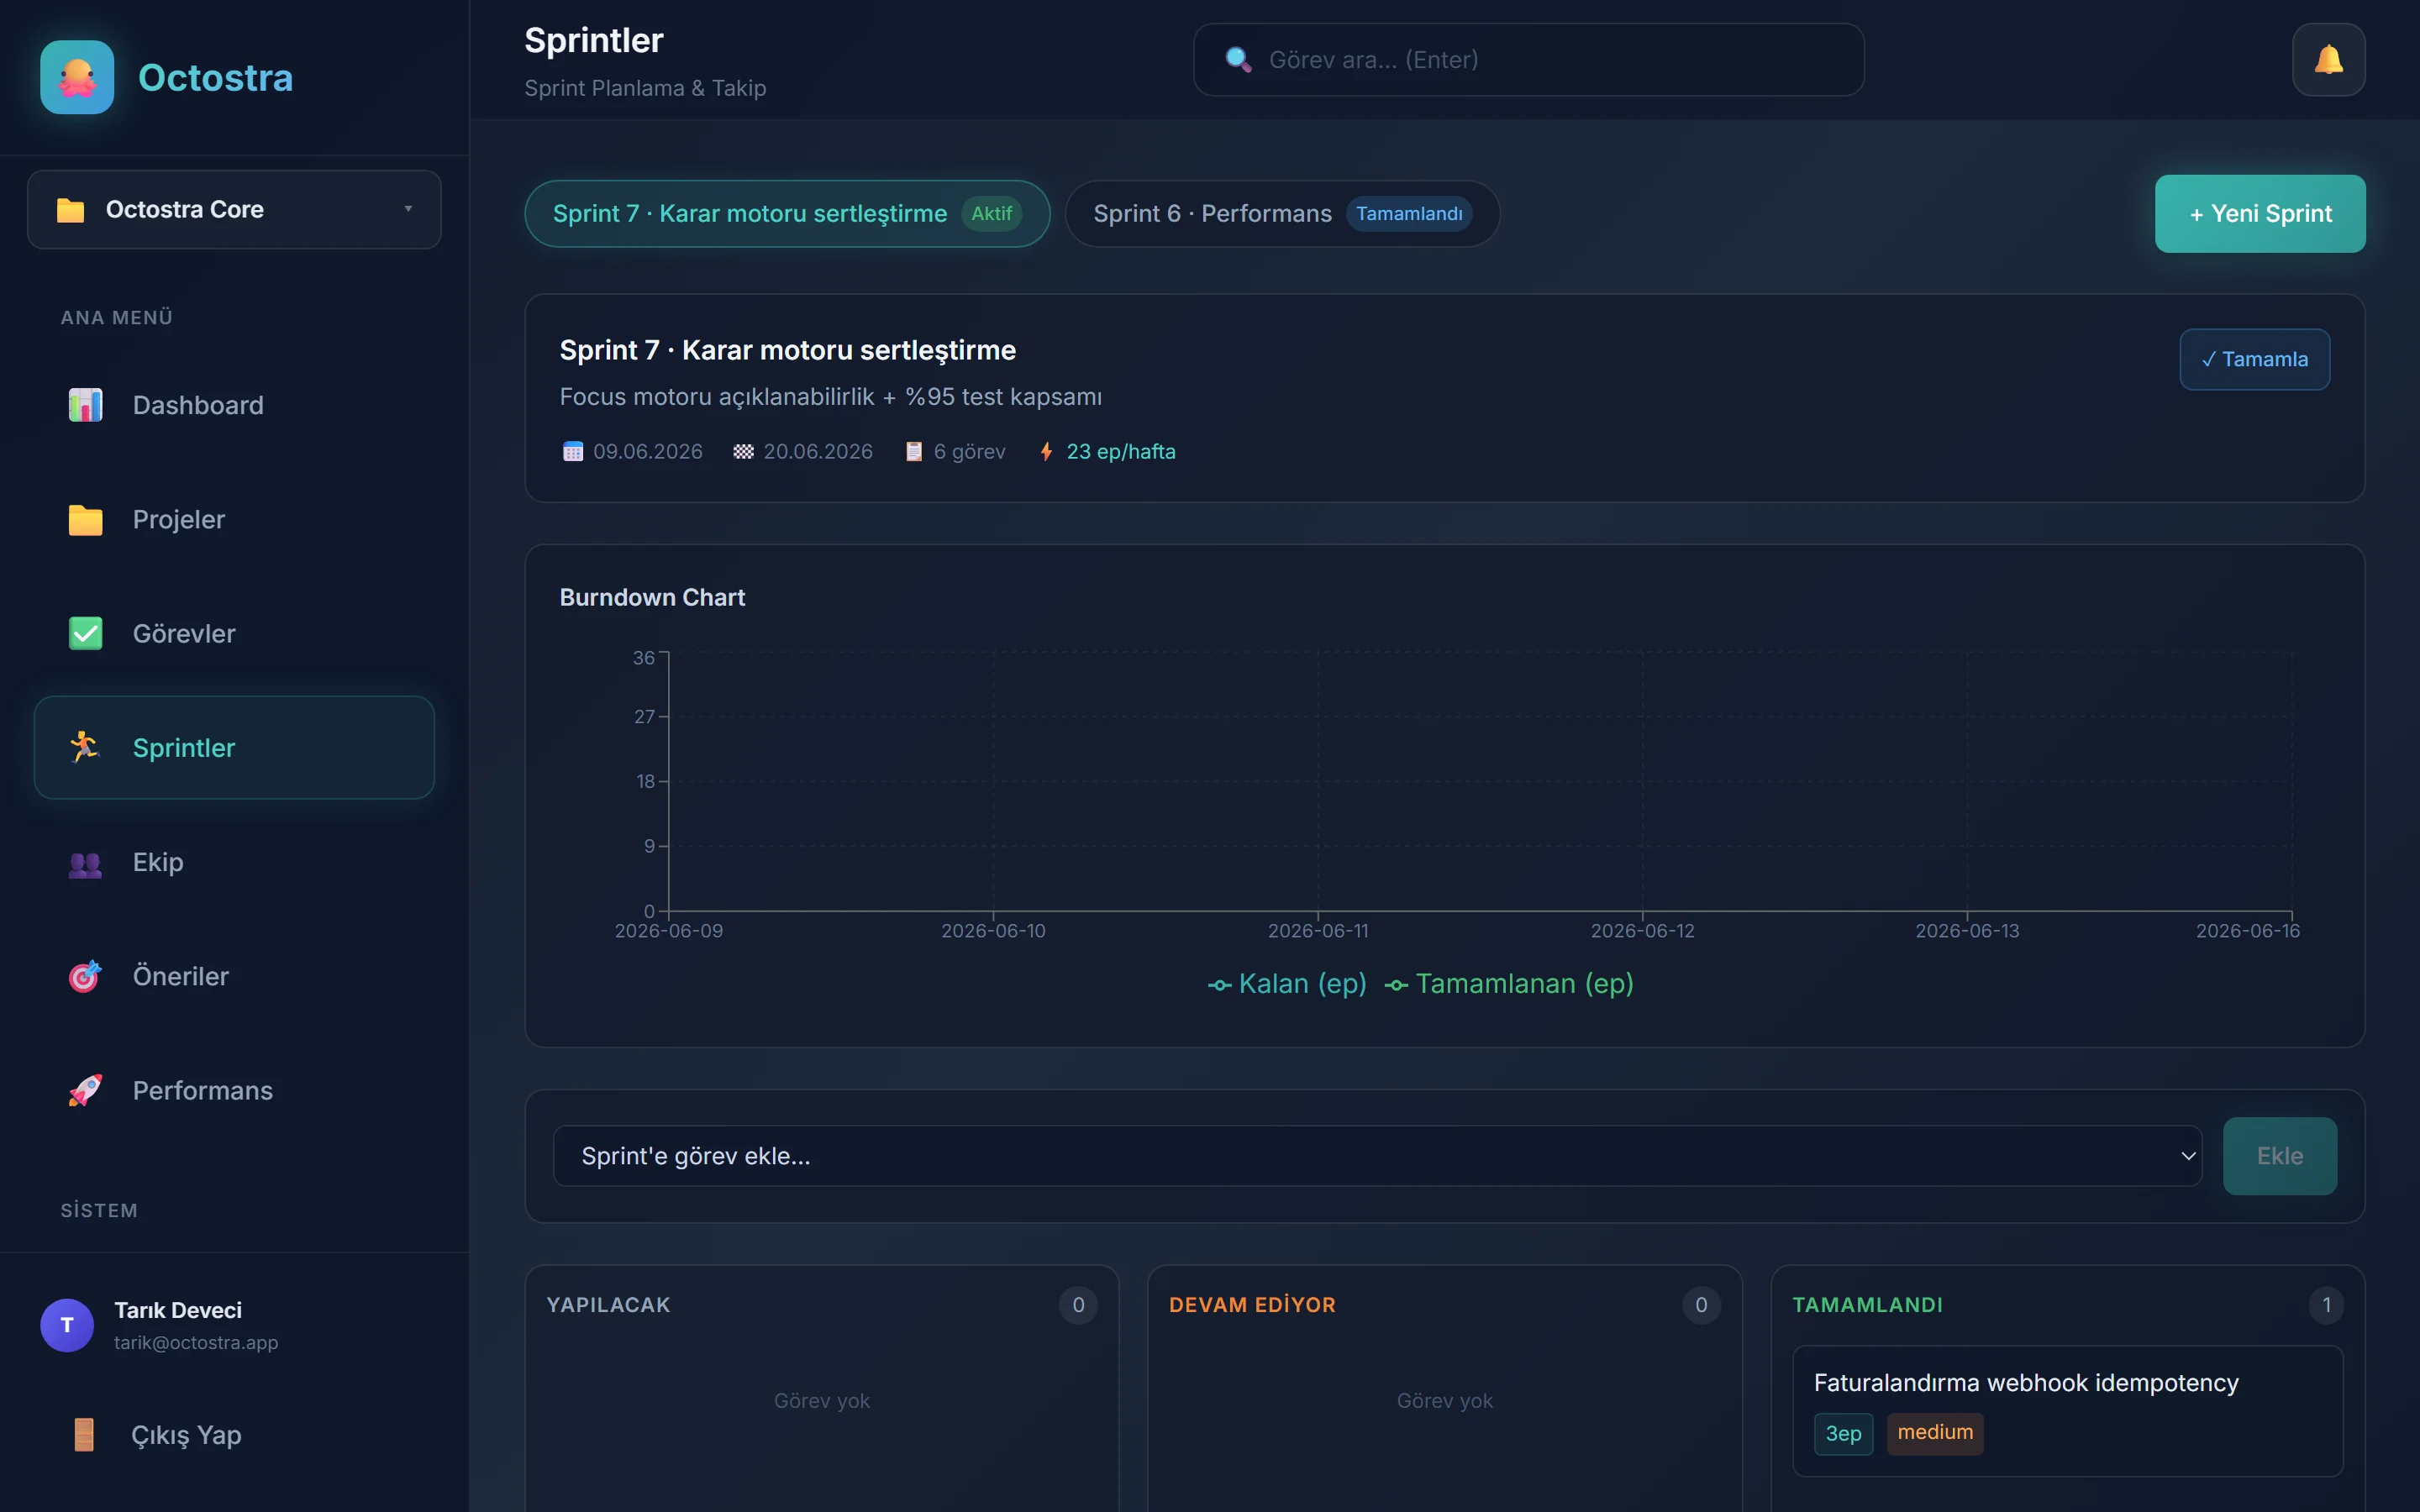Open the Faturalandırma webhook idempotency card
Image resolution: width=2420 pixels, height=1512 pixels.
point(2067,1410)
